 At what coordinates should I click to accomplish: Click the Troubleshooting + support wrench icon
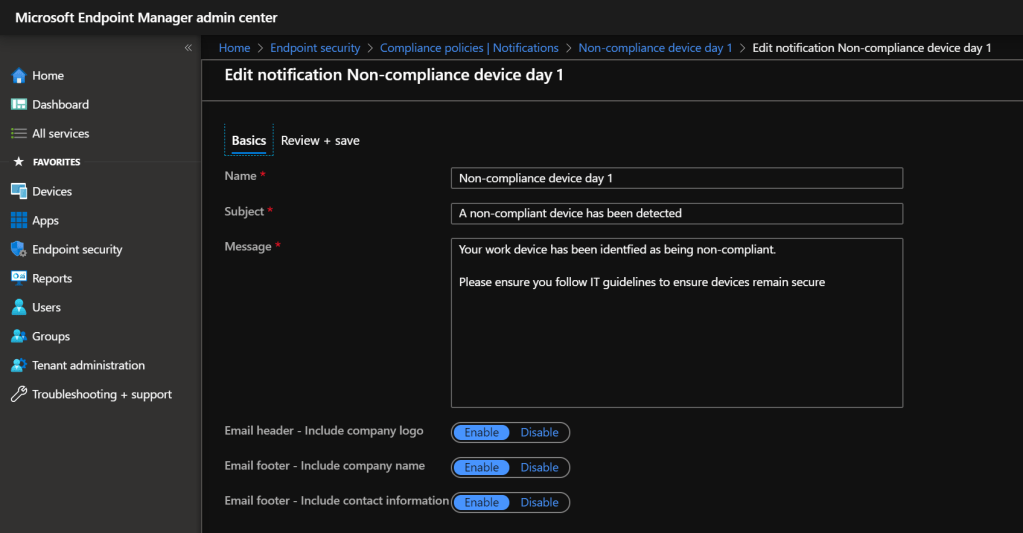point(18,395)
